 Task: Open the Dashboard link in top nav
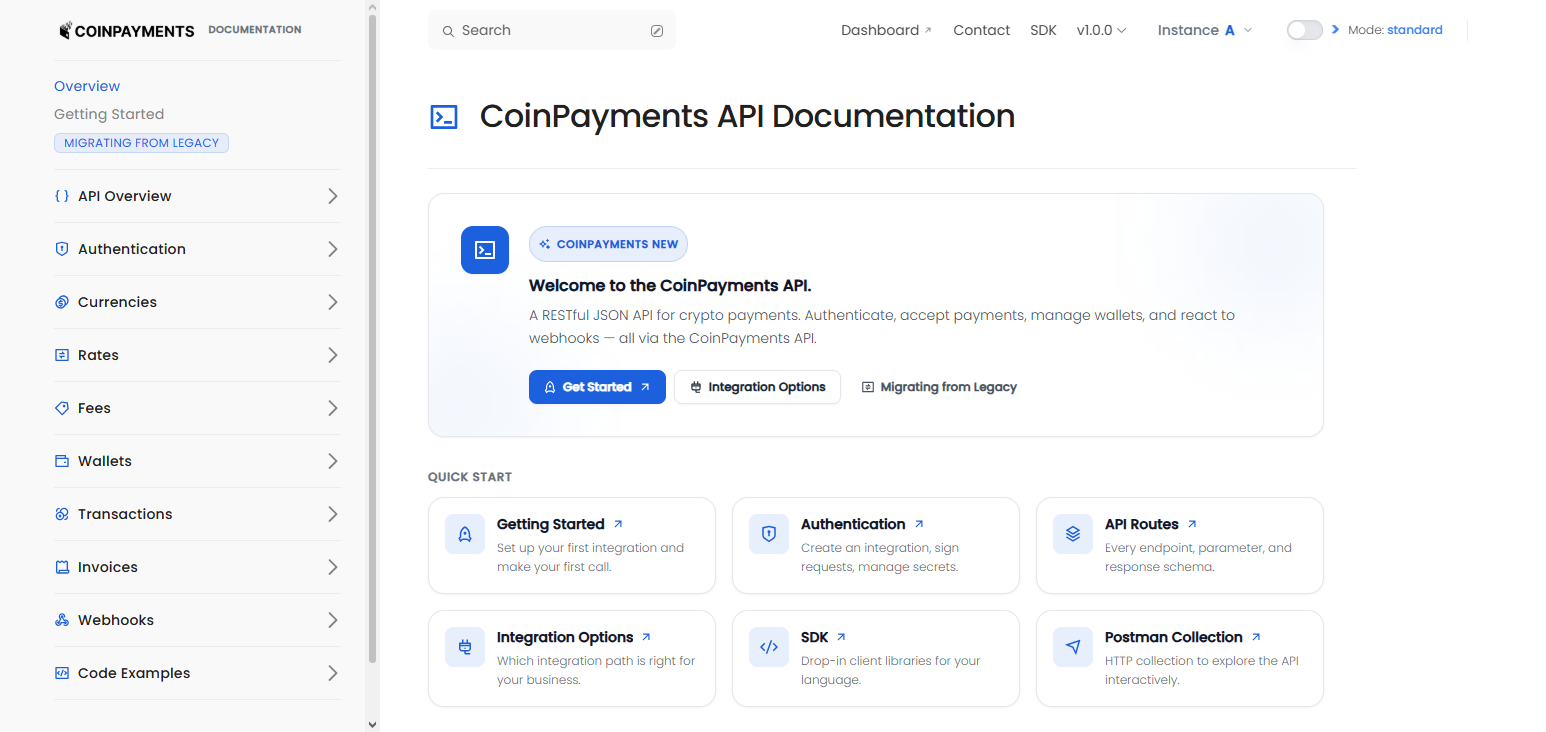coord(886,30)
